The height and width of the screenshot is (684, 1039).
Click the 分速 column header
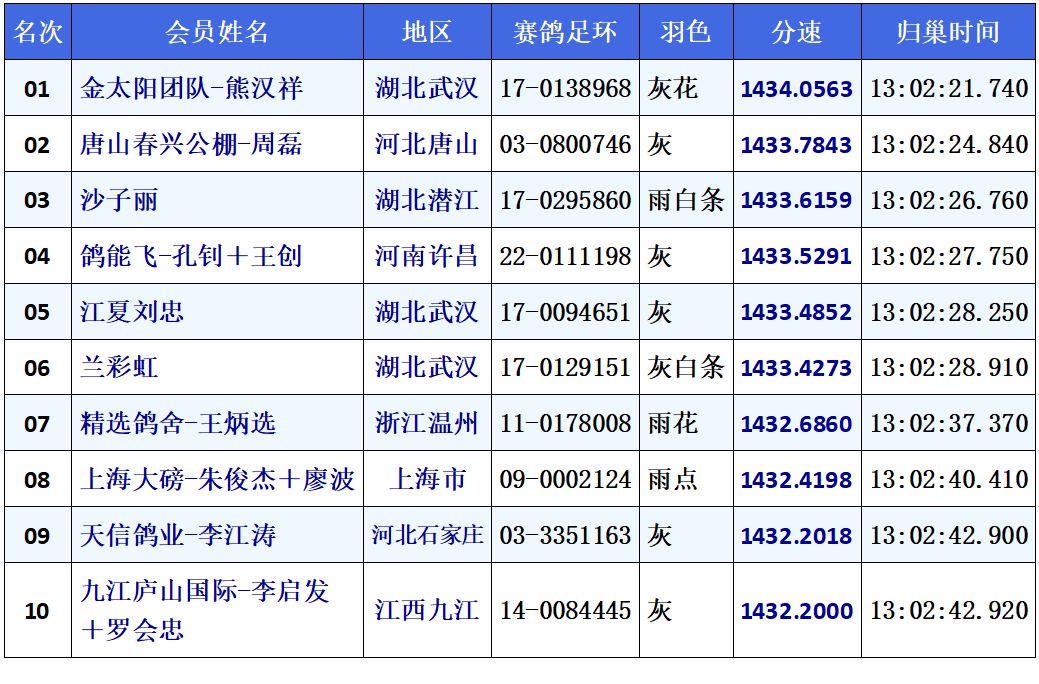coord(796,32)
